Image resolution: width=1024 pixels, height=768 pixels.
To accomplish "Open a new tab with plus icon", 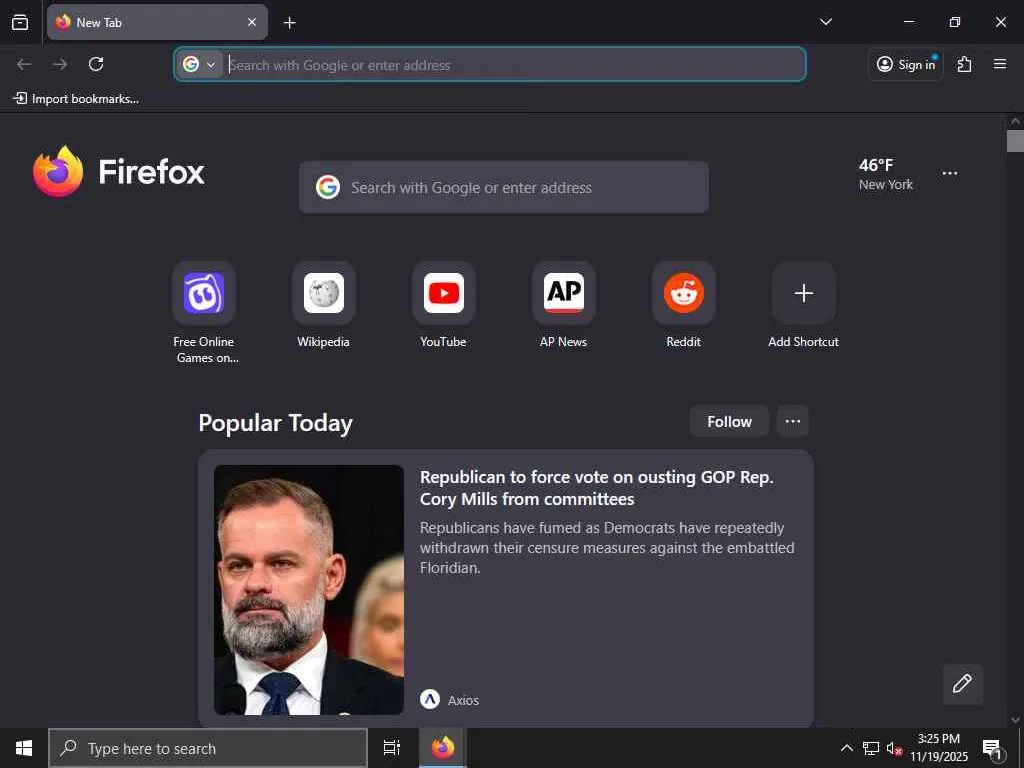I will click(x=289, y=23).
